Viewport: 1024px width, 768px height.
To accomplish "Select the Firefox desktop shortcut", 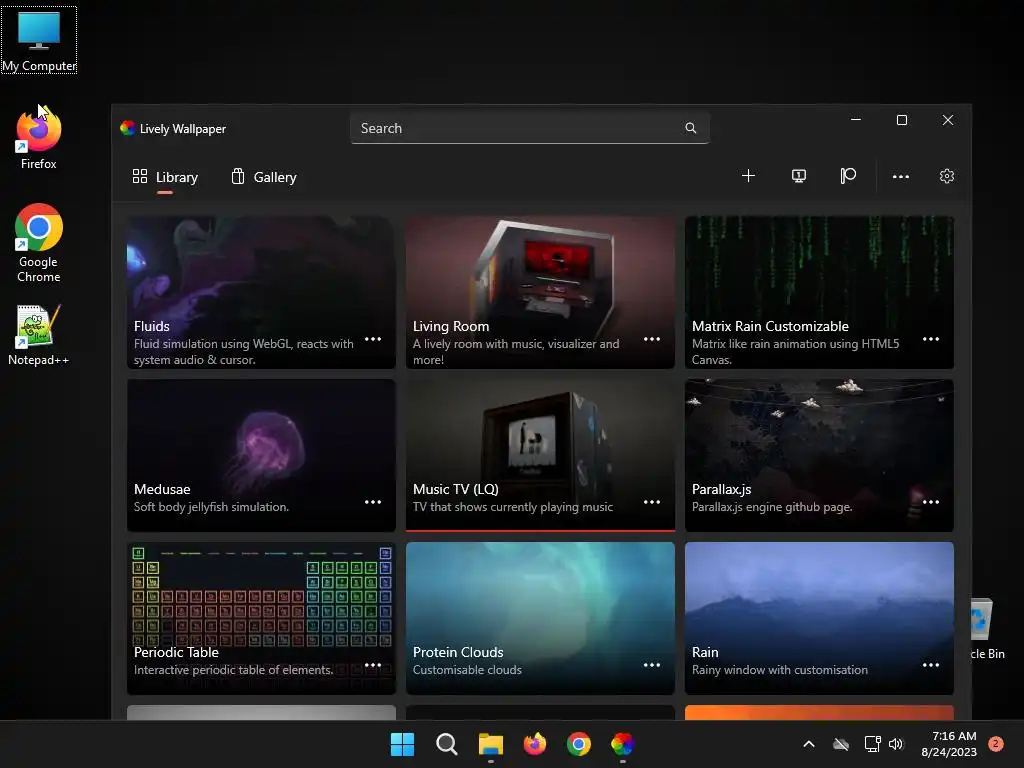I will (39, 138).
